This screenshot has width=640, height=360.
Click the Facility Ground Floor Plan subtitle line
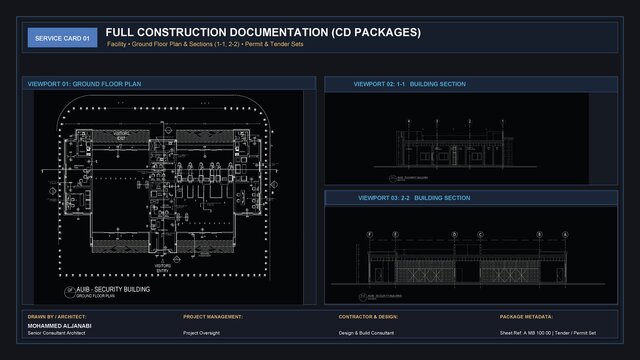(205, 44)
